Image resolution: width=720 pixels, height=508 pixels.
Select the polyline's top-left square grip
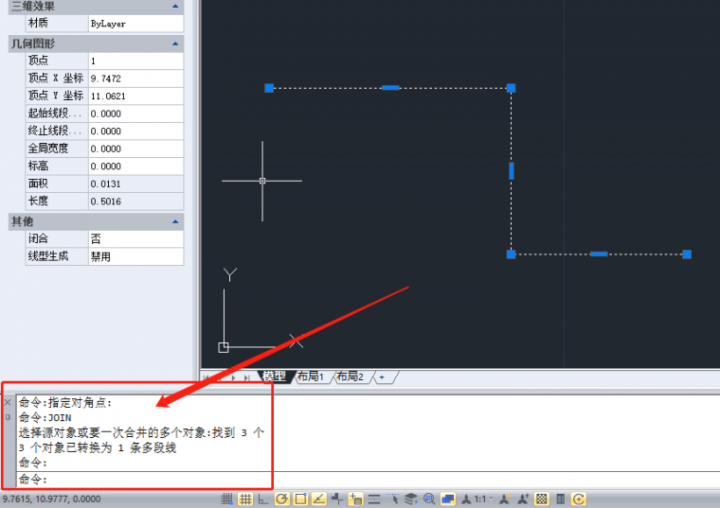(269, 88)
